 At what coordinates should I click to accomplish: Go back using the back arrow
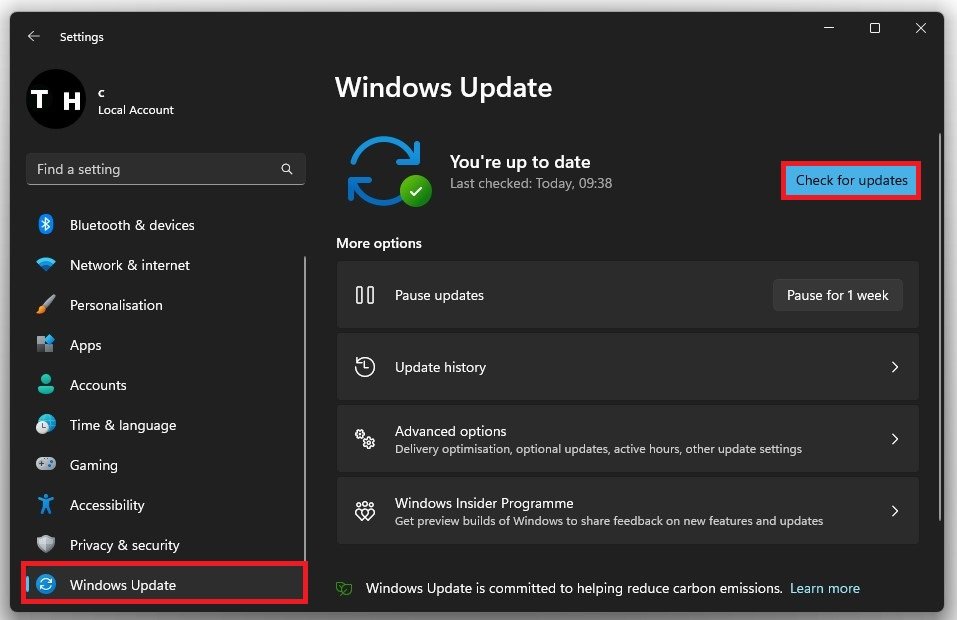34,36
